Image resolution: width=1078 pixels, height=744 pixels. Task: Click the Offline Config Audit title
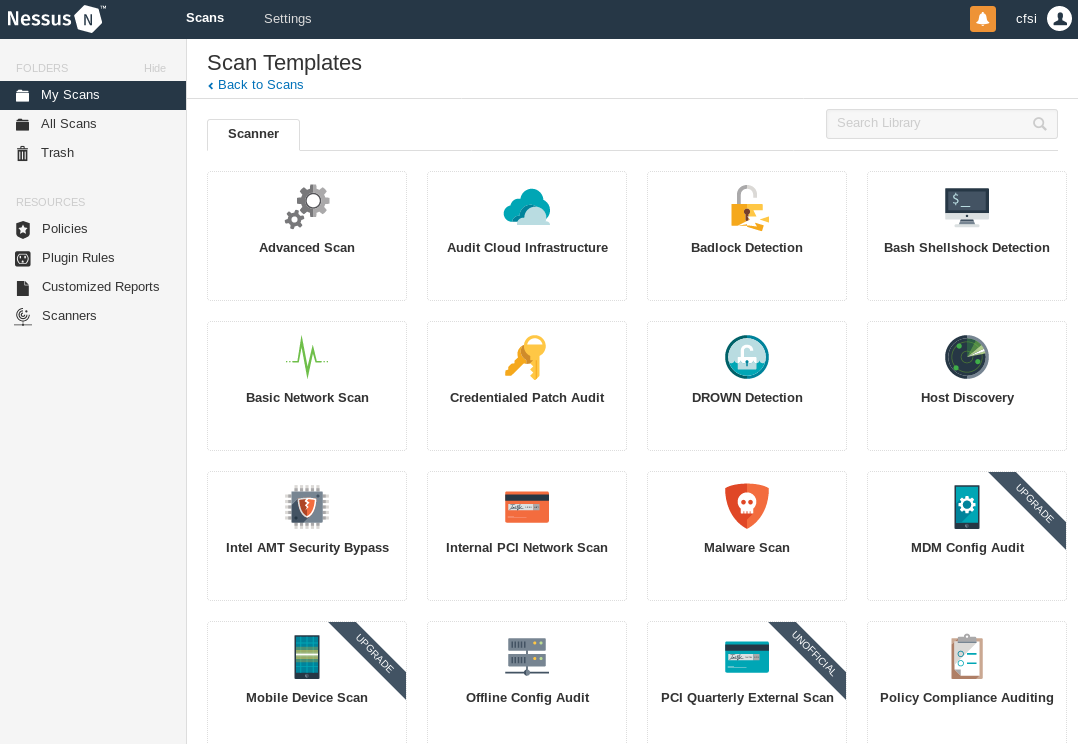pyautogui.click(x=527, y=697)
